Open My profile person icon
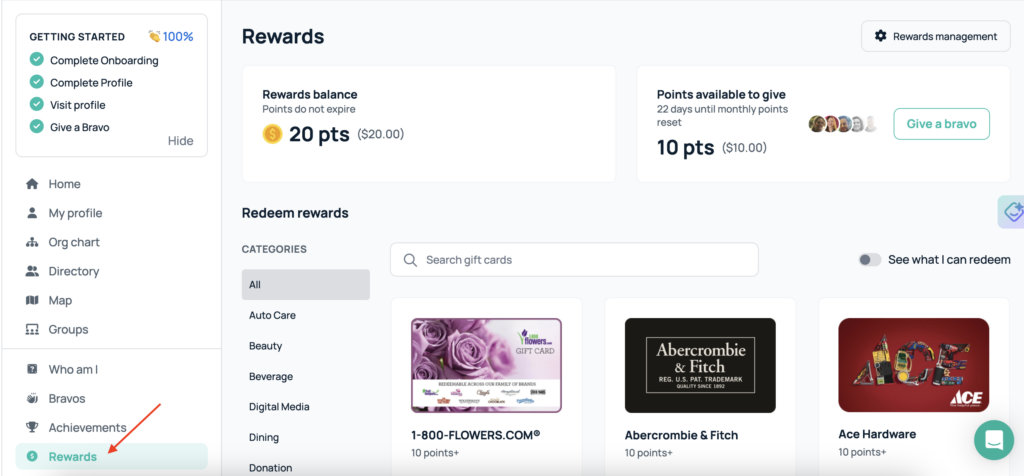Viewport: 1024px width, 476px height. point(32,213)
